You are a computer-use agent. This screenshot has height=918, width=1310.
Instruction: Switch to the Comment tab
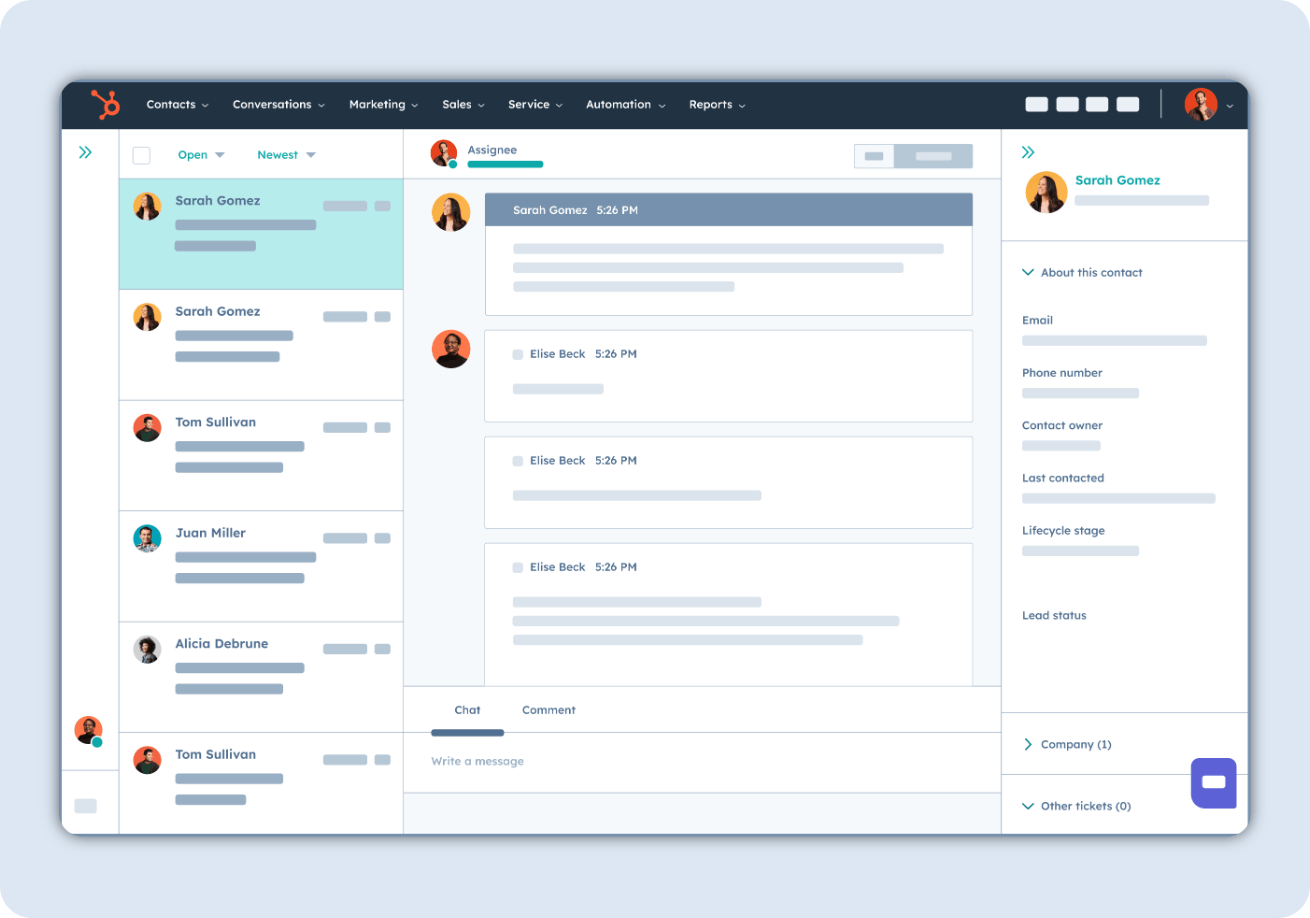(548, 710)
